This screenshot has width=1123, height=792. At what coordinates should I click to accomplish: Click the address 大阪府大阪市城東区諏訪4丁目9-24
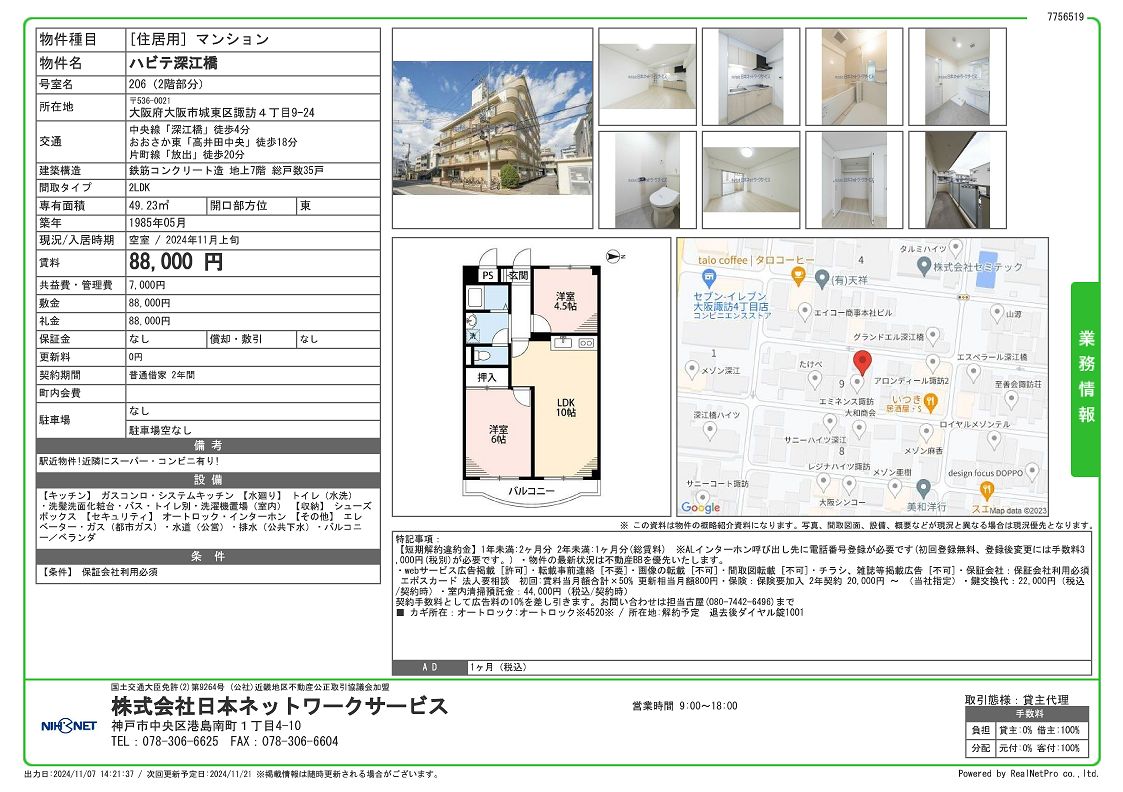222,112
